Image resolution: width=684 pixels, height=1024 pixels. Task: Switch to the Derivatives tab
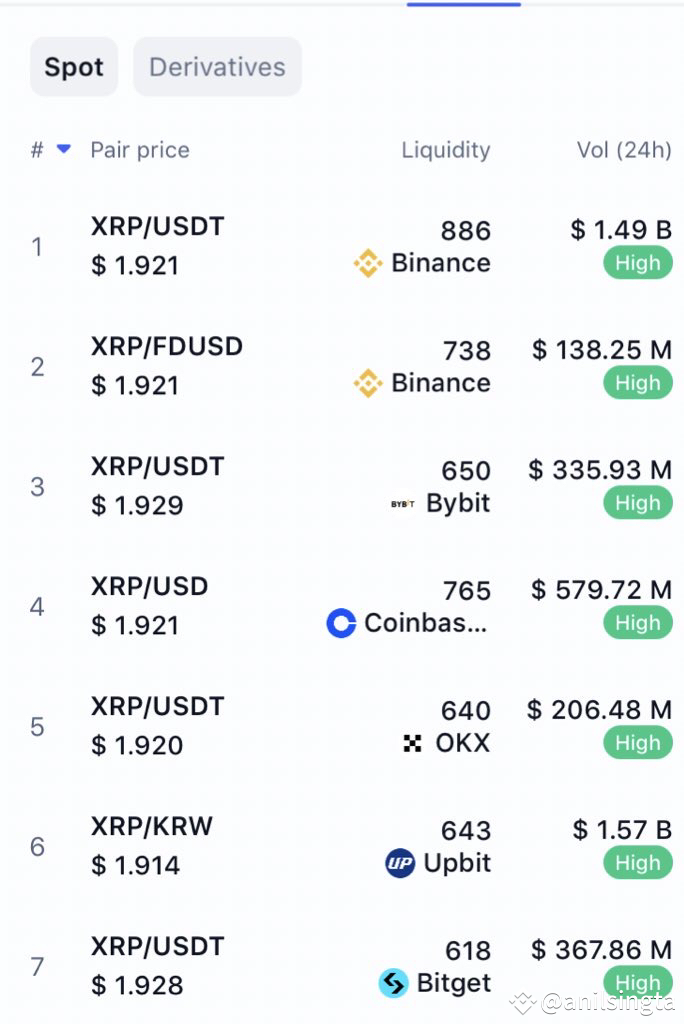coord(217,66)
